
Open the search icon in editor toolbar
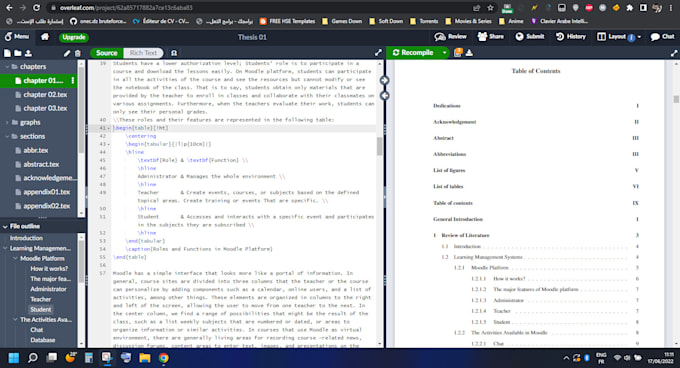(174, 53)
